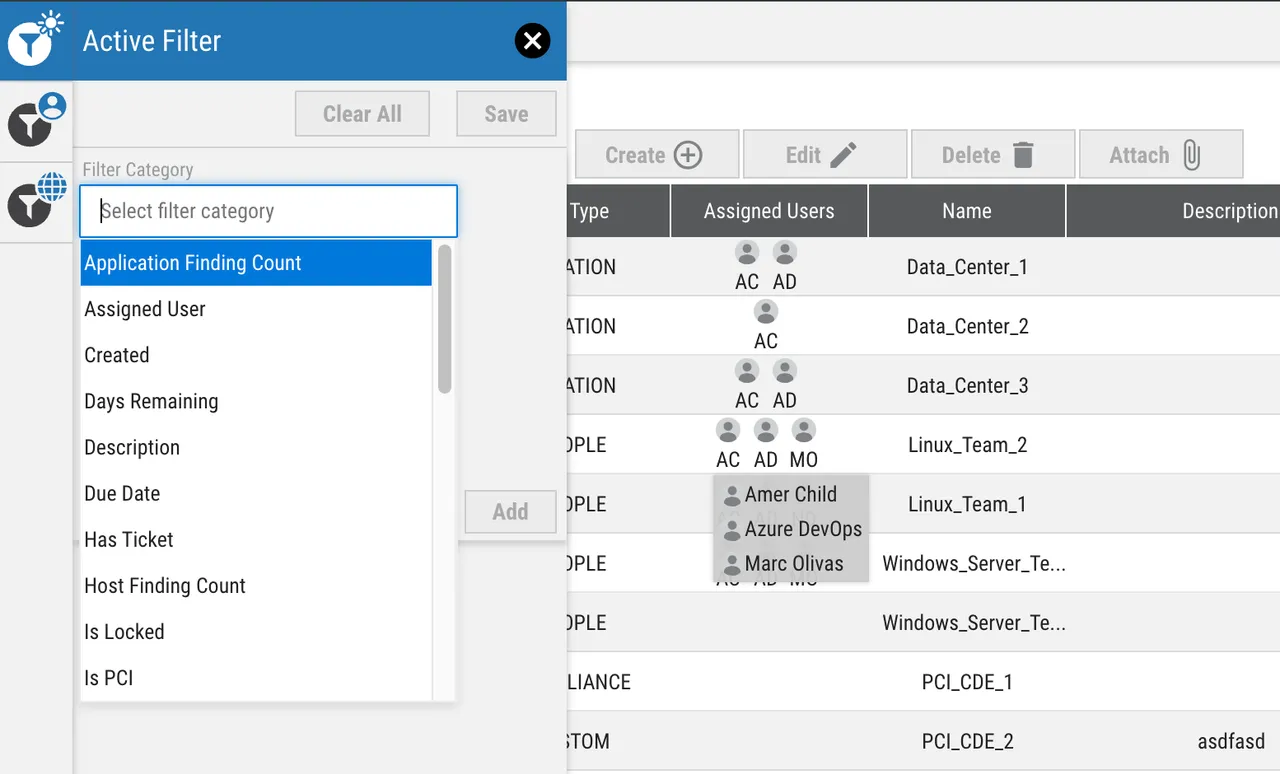Focus the Select filter category field
The image size is (1280, 774).
coord(268,211)
